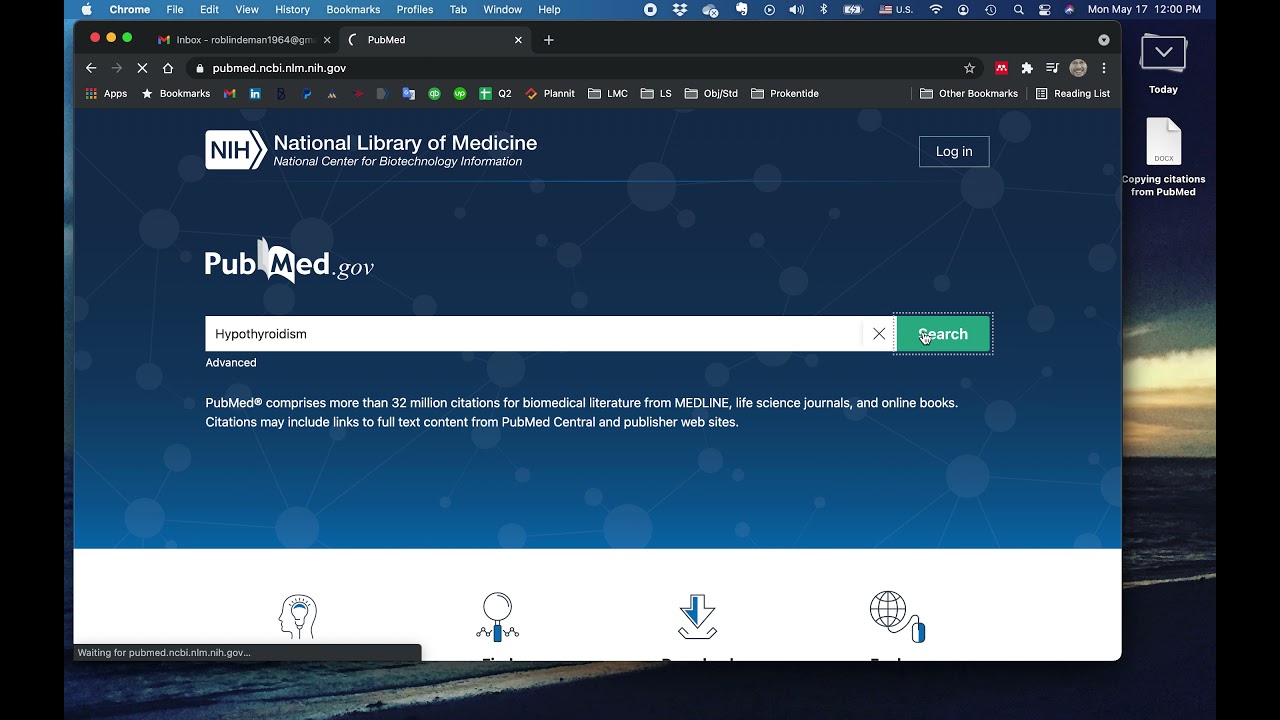Viewport: 1280px width, 720px height.
Task: Open the Bookmarks star shortcut
Action: pyautogui.click(x=176, y=94)
